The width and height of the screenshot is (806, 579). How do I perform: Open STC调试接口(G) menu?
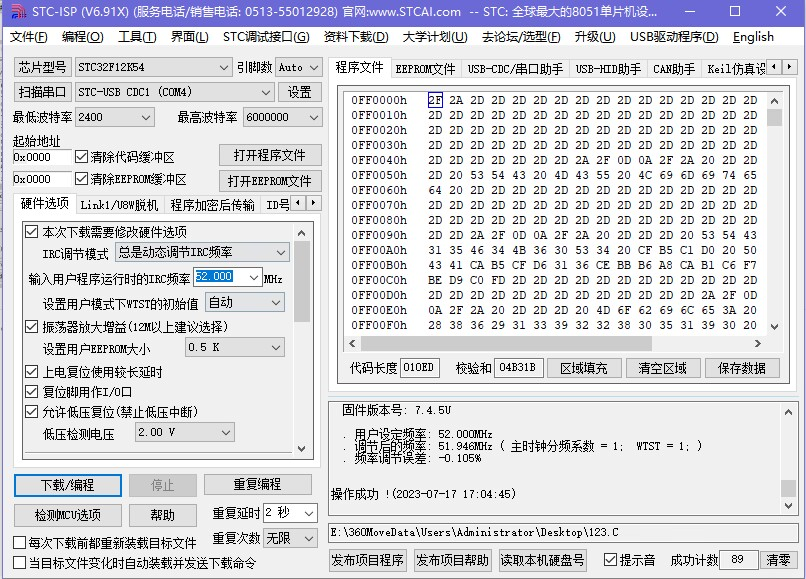tap(266, 37)
